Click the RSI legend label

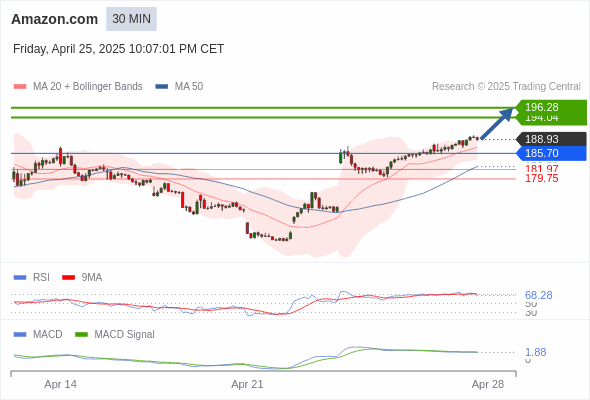(x=41, y=278)
